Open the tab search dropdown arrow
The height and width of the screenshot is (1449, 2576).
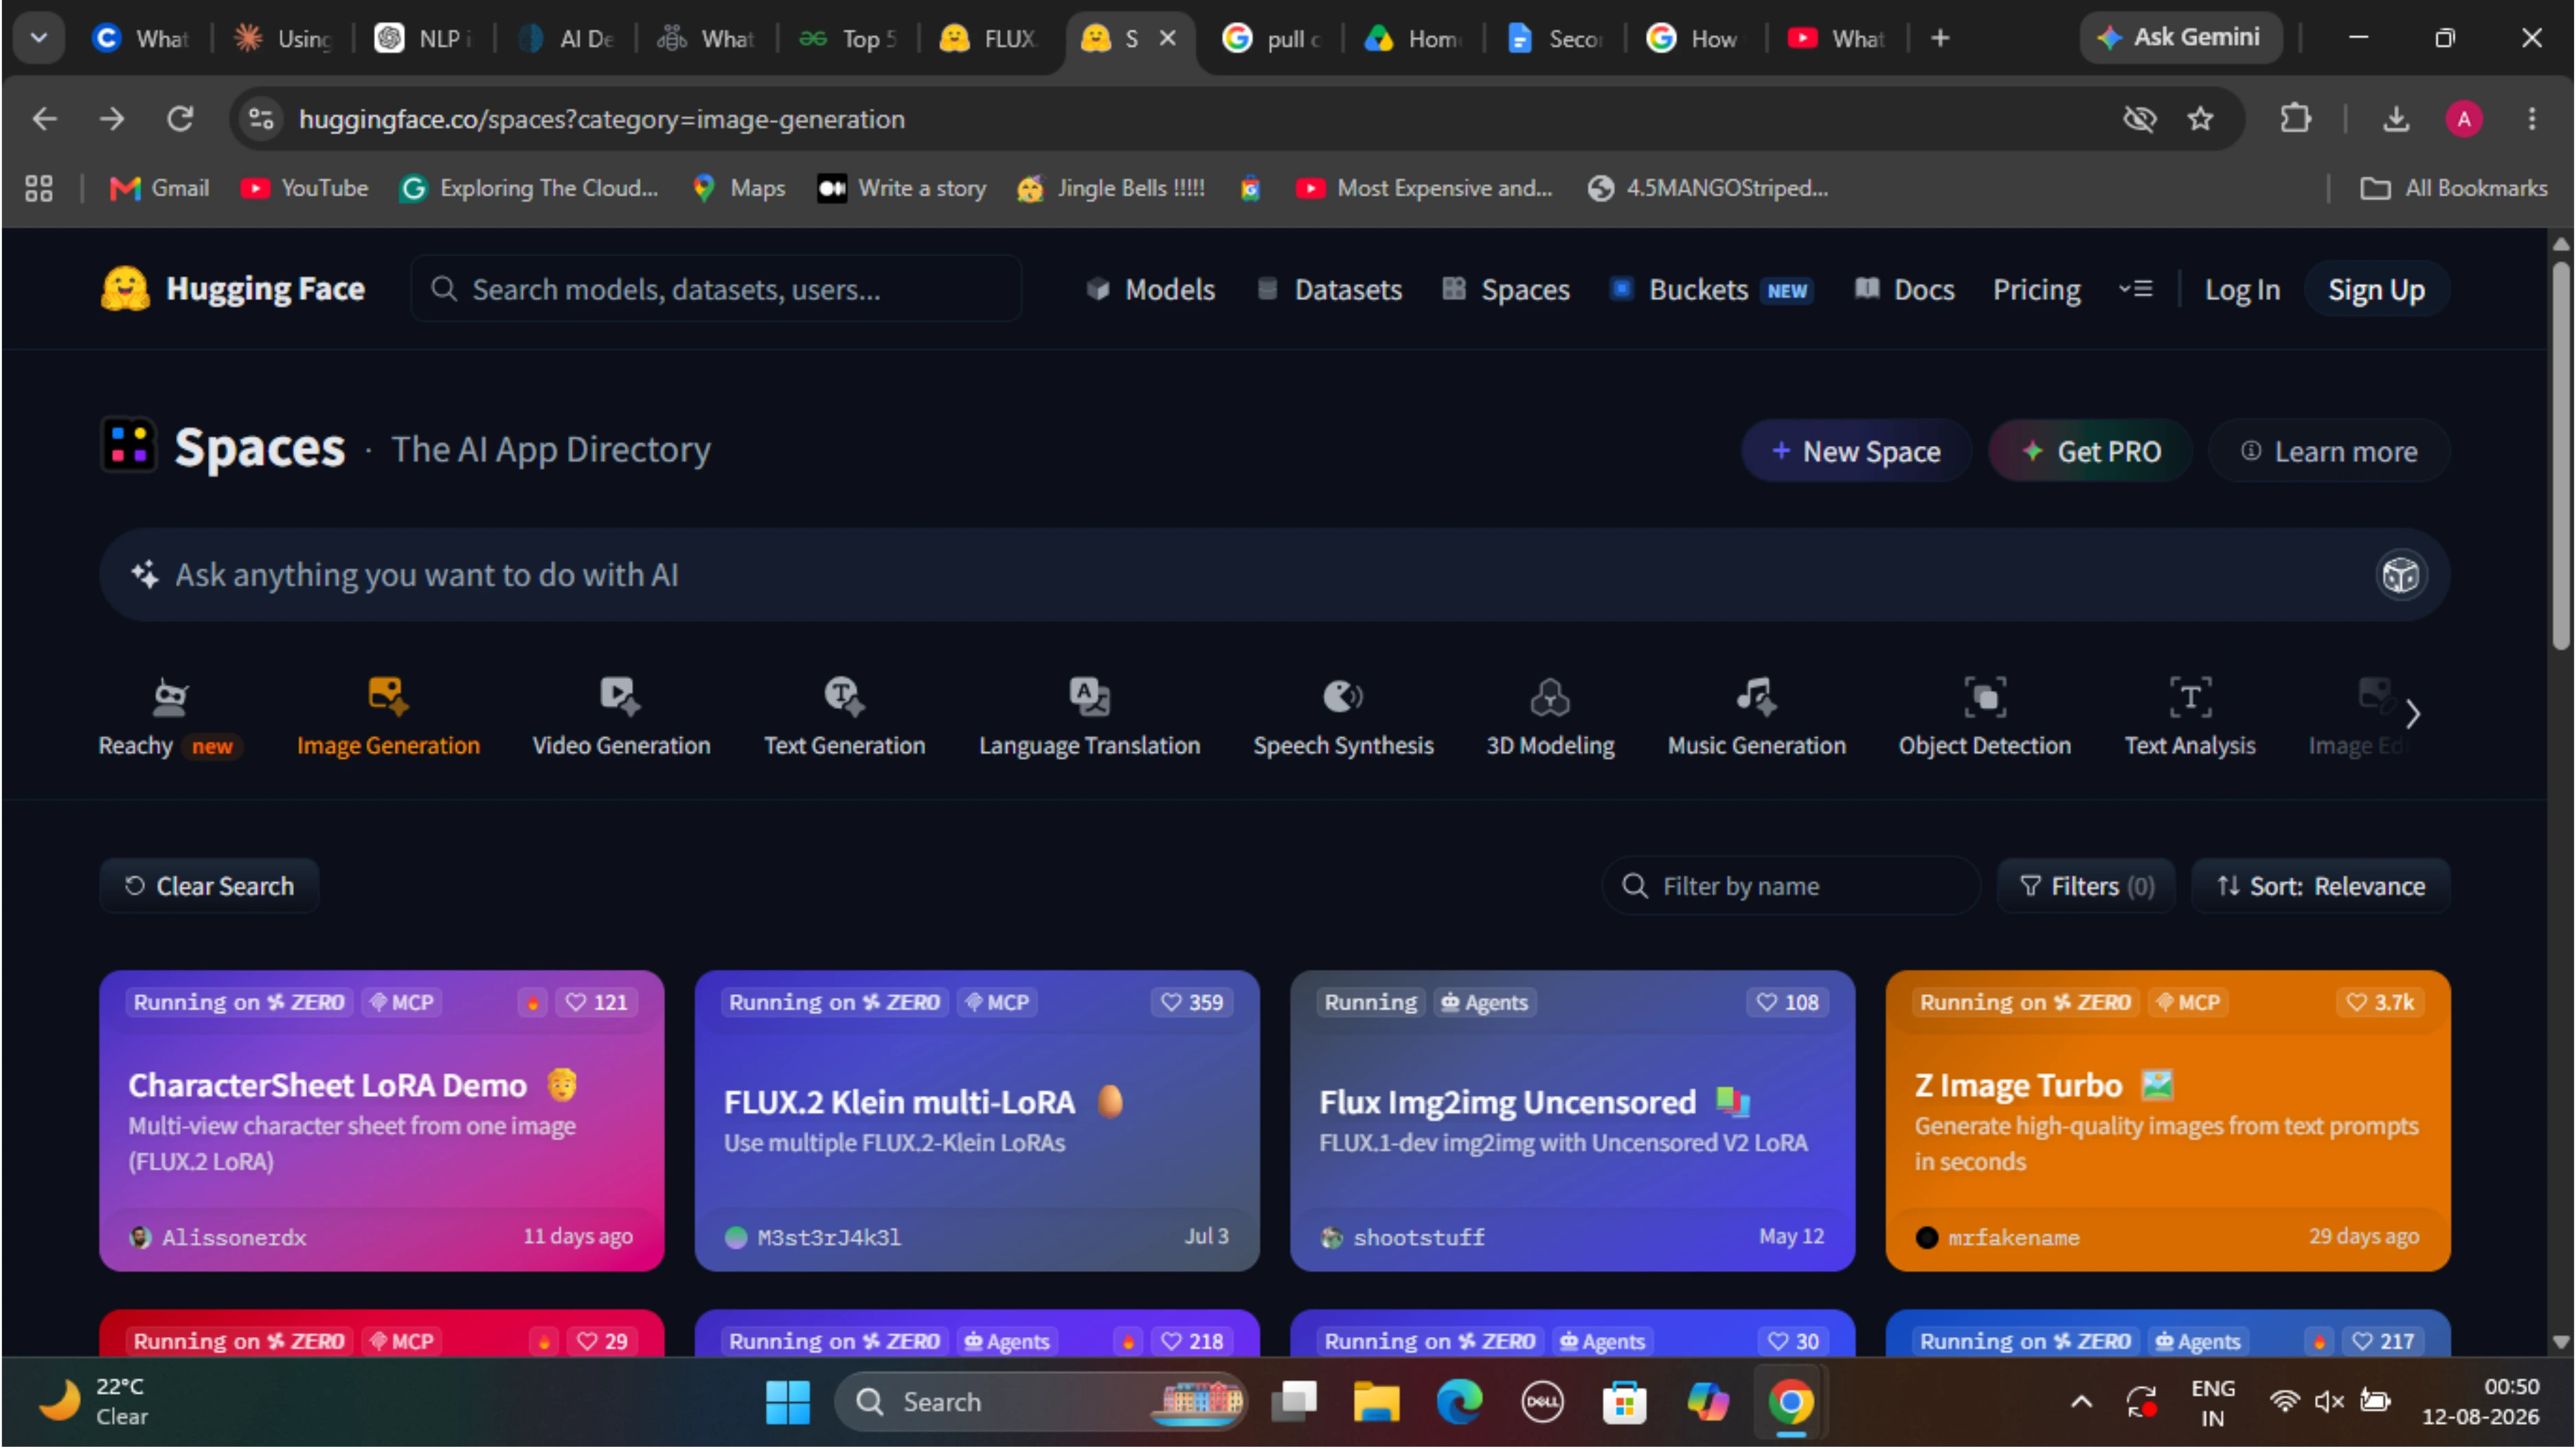point(39,38)
